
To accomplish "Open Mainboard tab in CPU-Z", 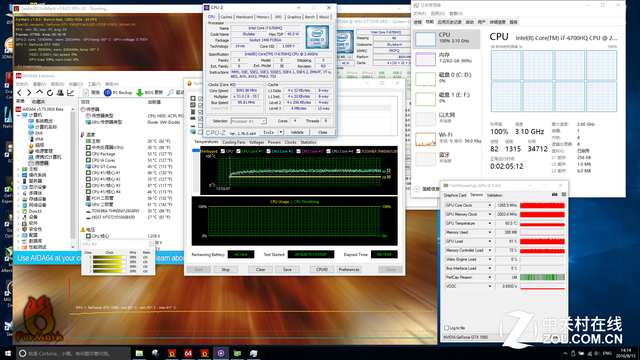I will click(x=244, y=17).
